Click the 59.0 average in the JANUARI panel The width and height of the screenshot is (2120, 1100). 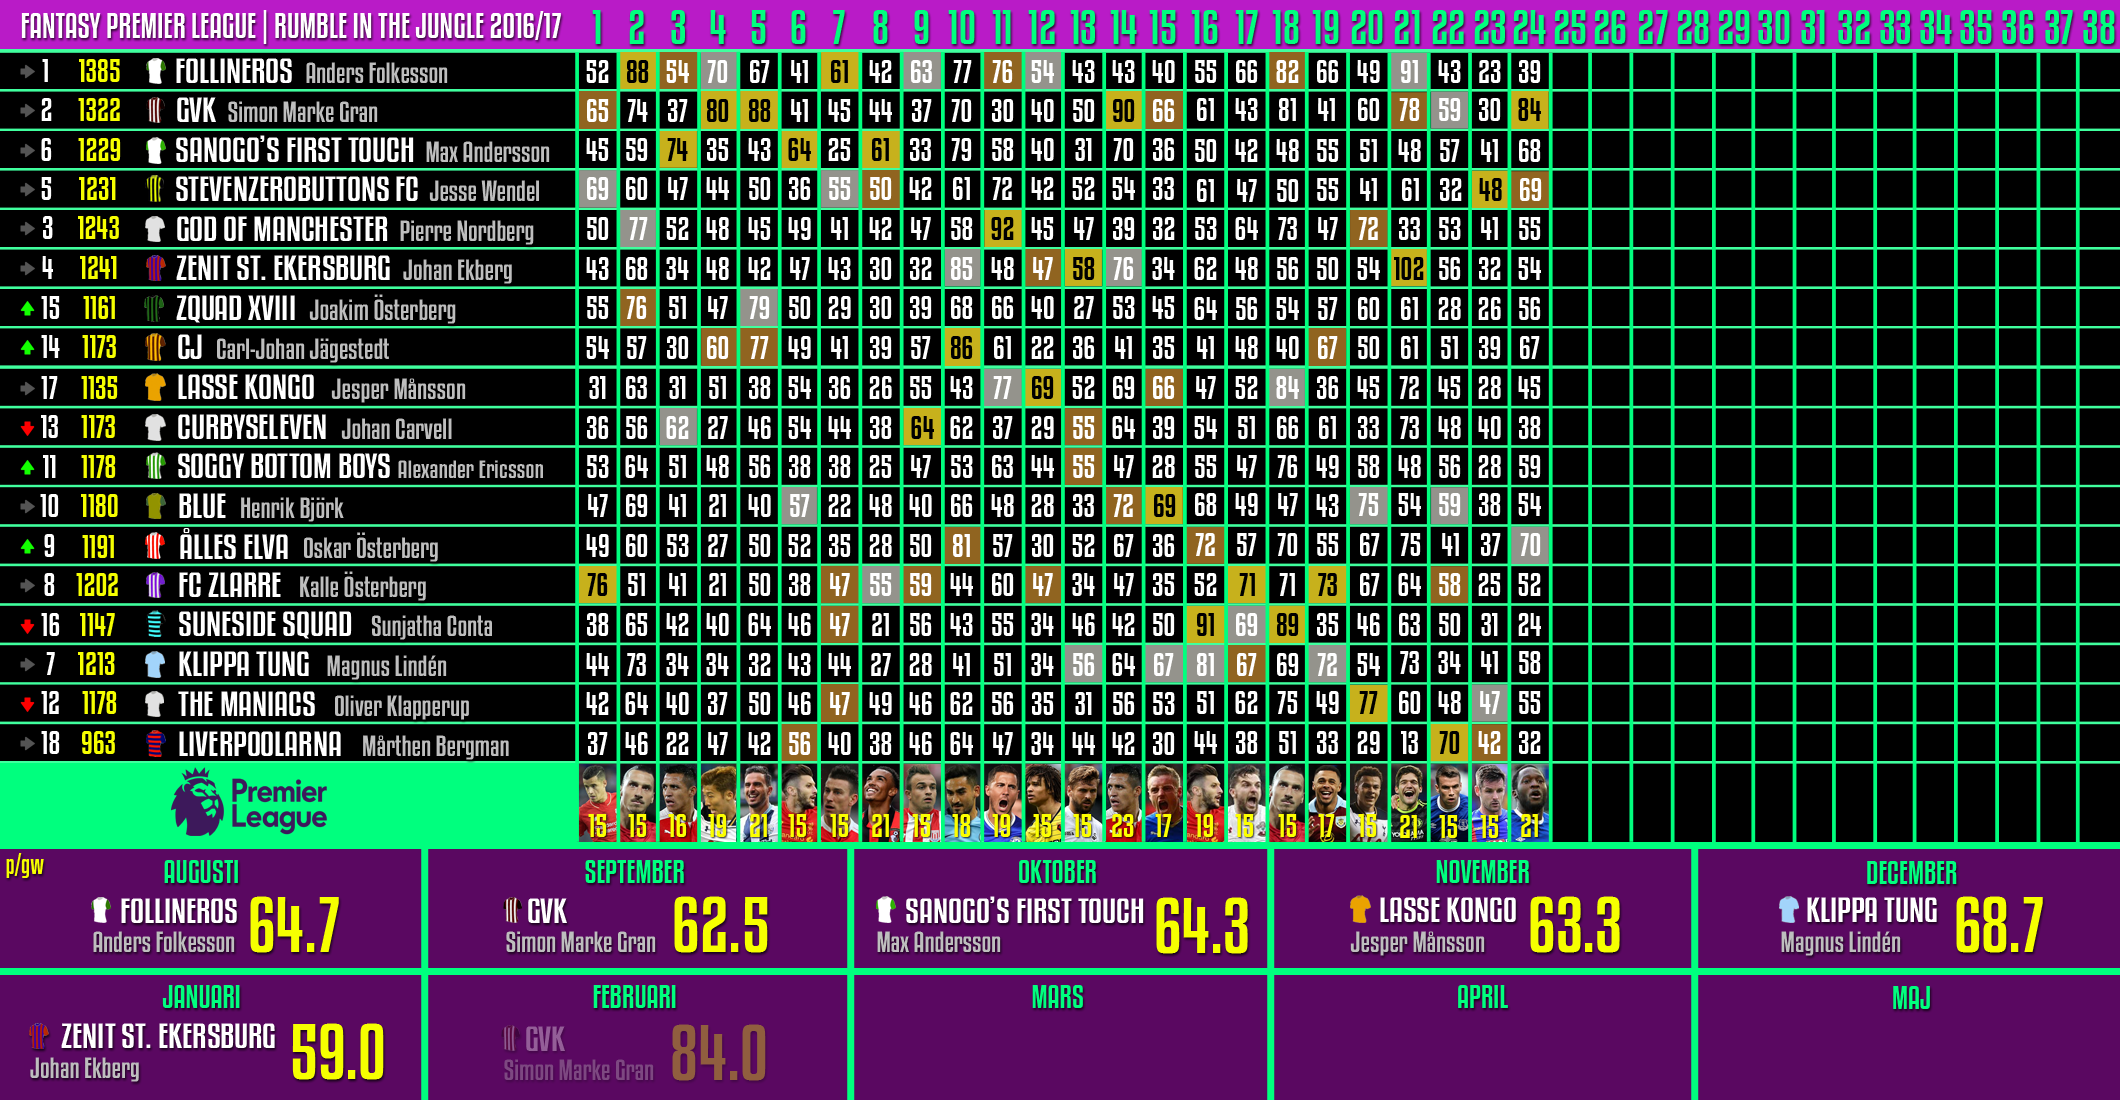[x=338, y=1052]
